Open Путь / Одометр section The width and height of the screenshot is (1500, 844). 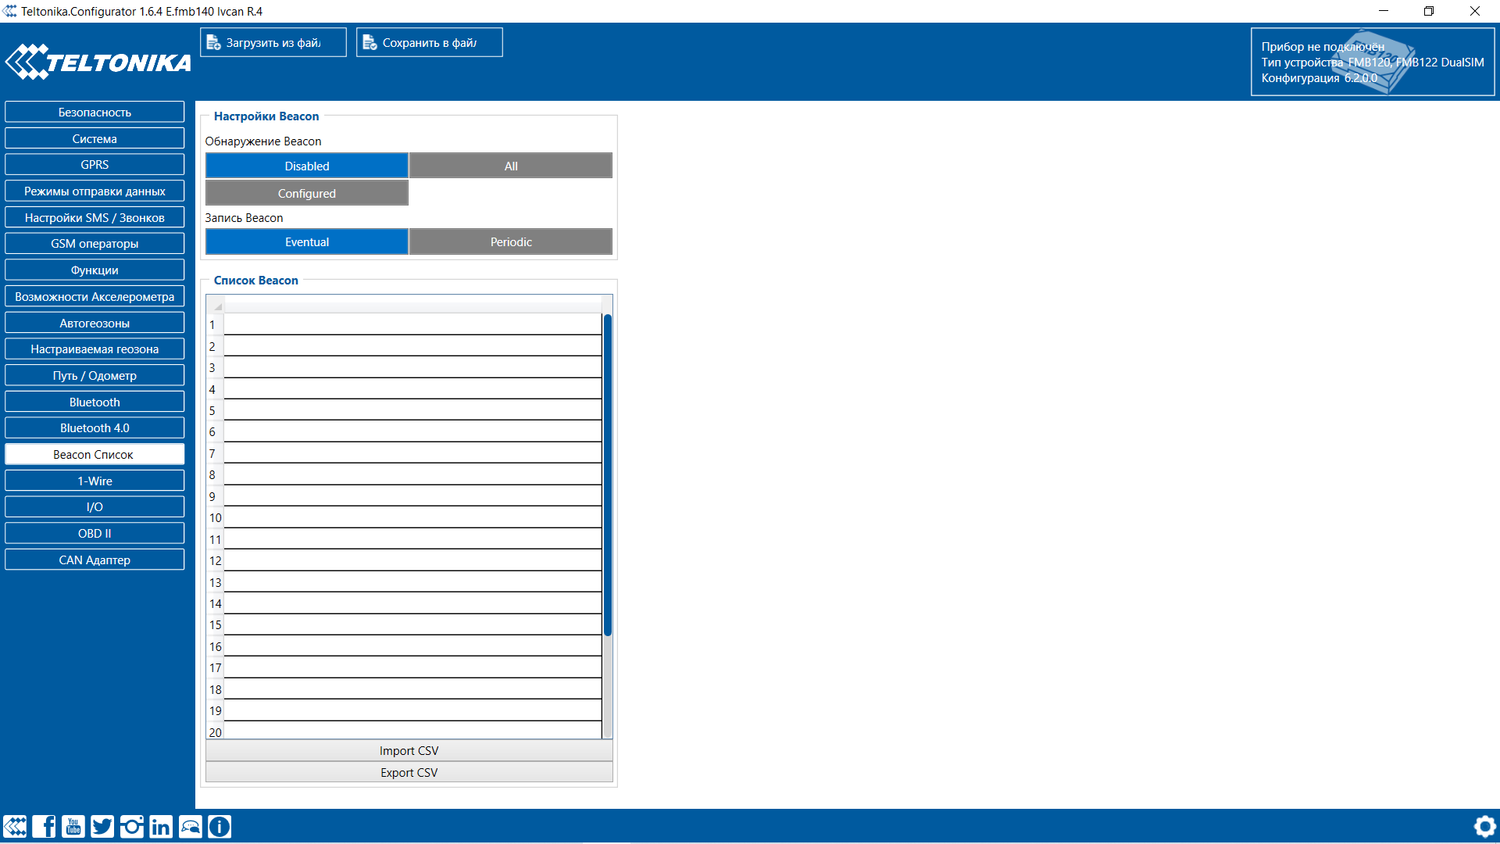[95, 375]
